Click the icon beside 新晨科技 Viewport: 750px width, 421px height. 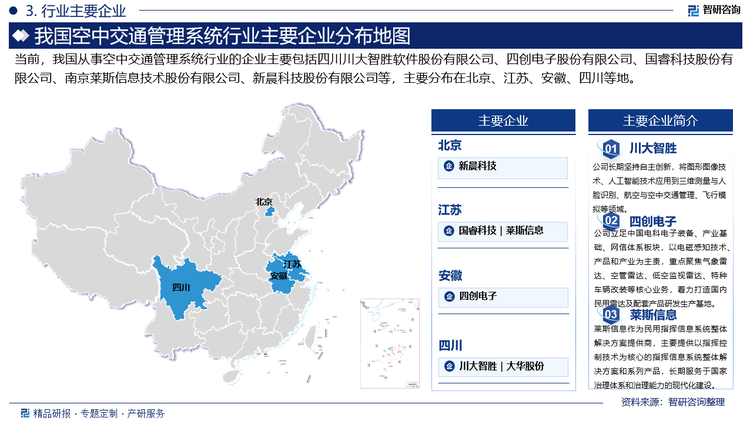(449, 166)
